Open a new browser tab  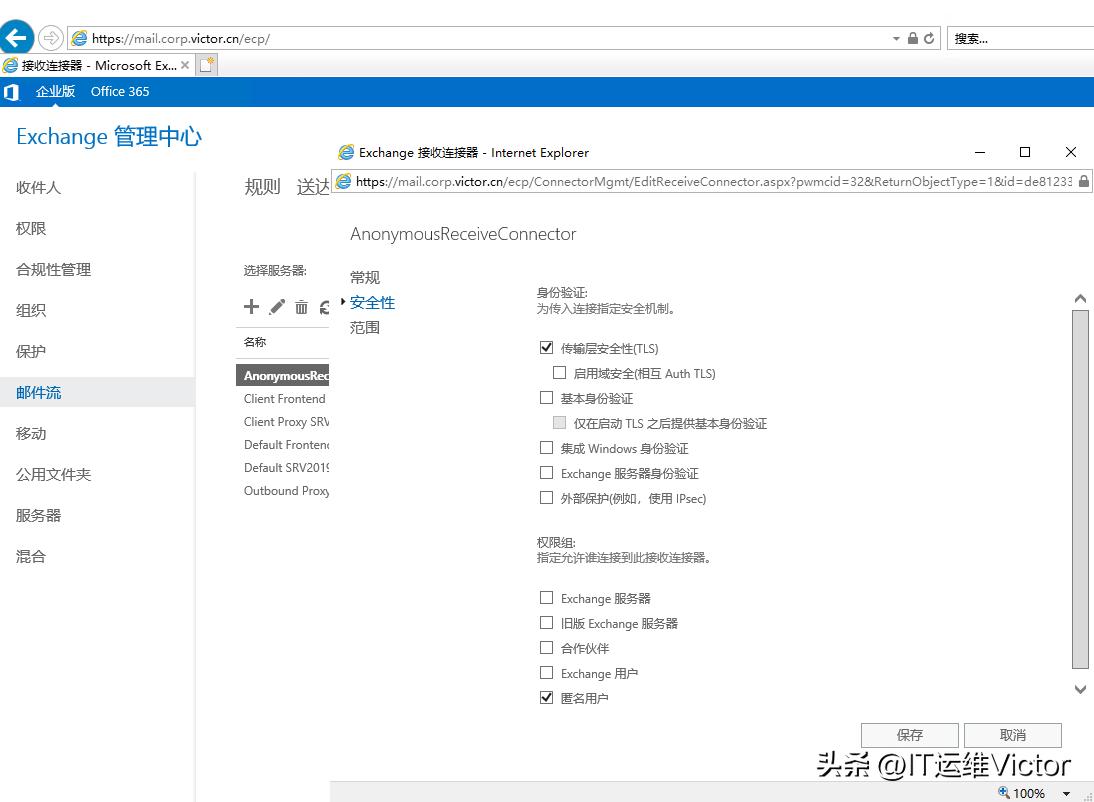207,63
